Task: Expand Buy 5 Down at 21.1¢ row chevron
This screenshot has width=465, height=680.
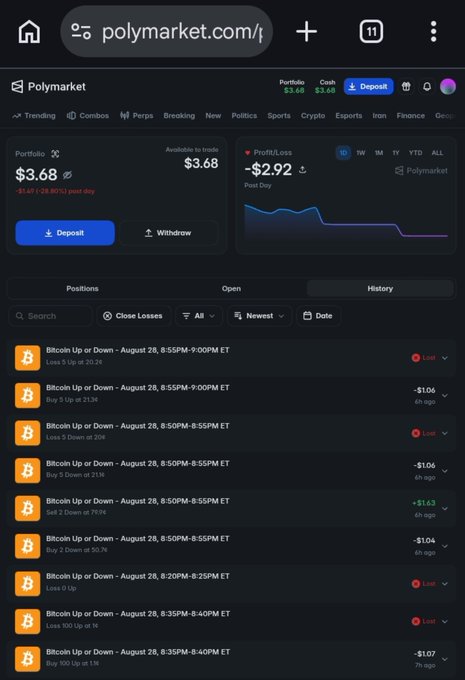Action: 445,471
